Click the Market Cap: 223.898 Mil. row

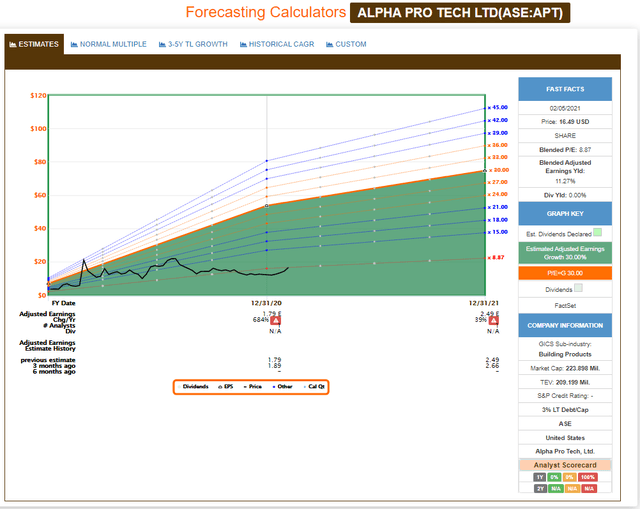[565, 368]
